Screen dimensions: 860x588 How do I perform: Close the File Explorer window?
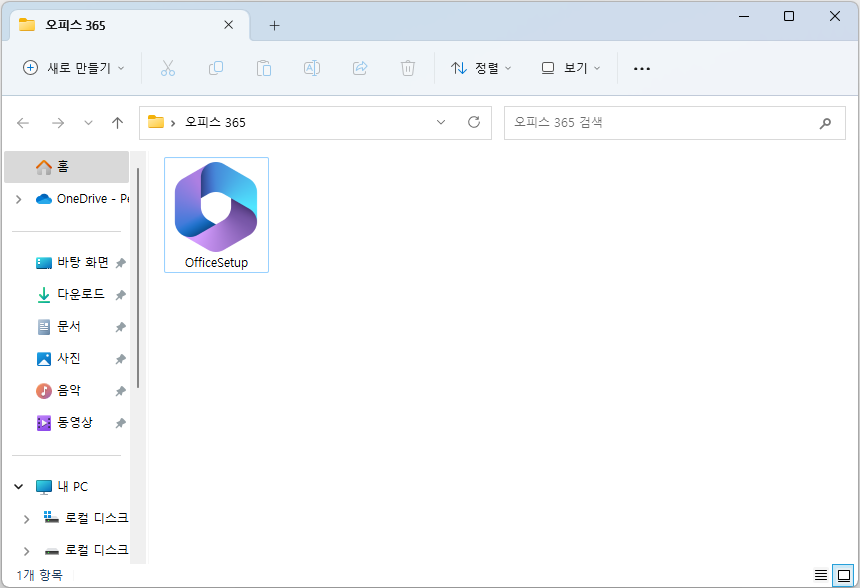[835, 16]
